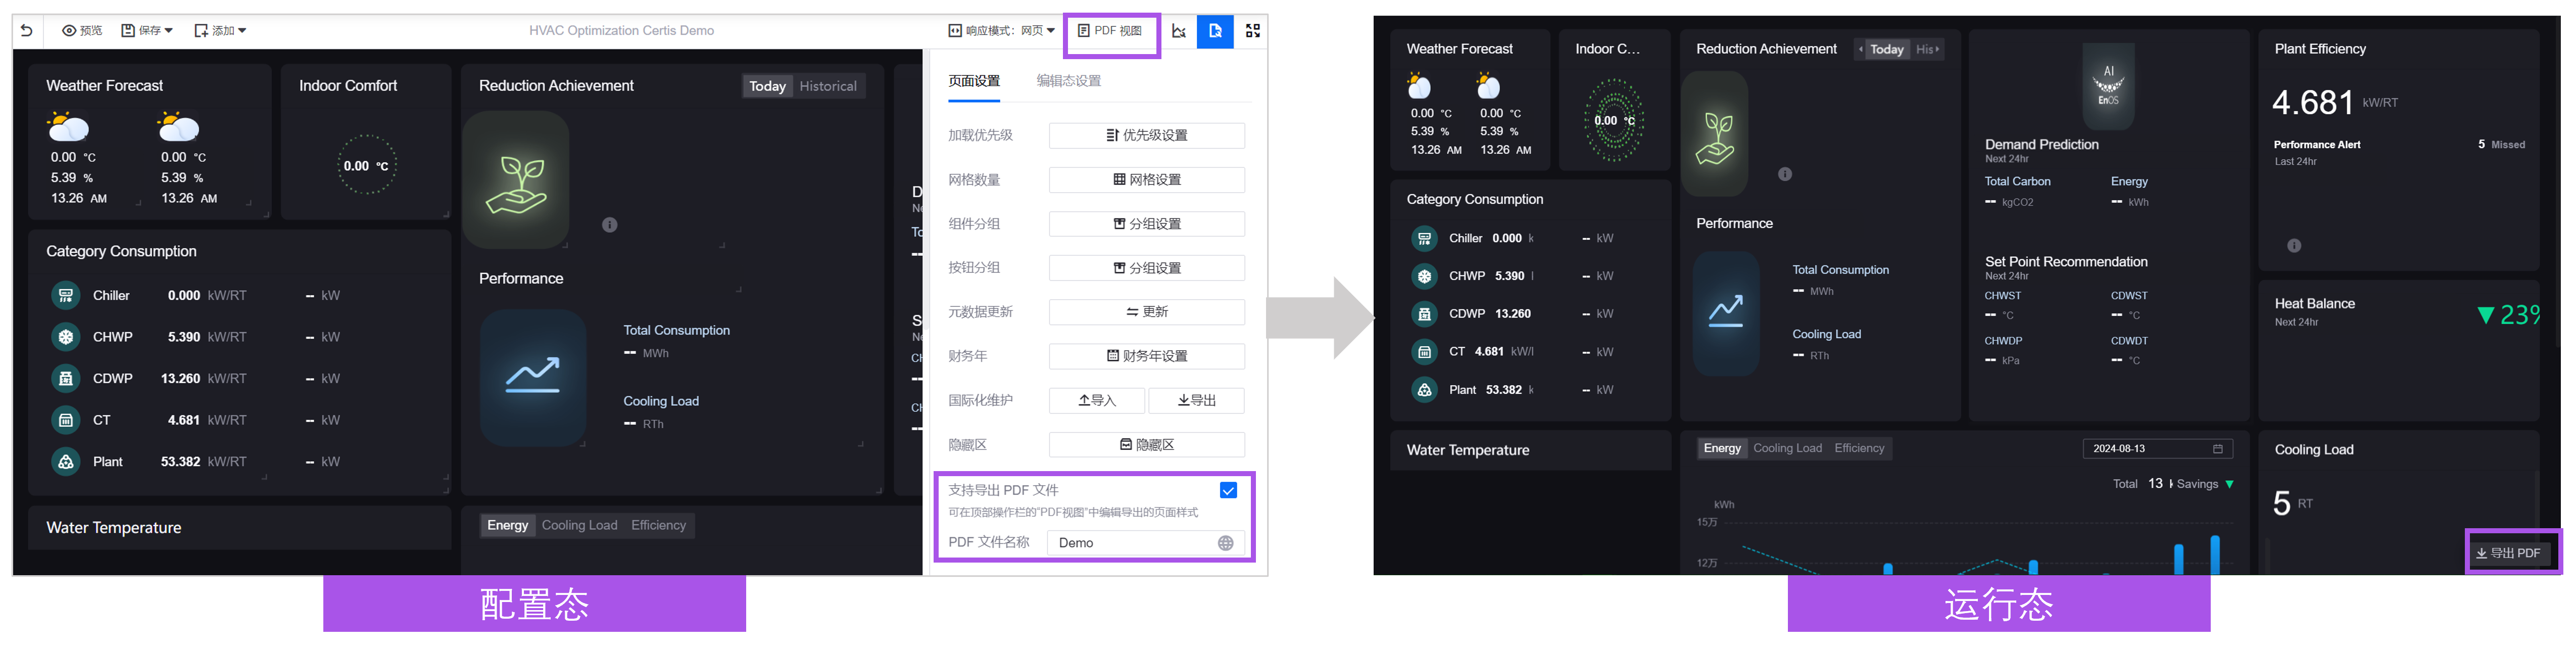Click the fullscreen expand icon

tap(1252, 31)
